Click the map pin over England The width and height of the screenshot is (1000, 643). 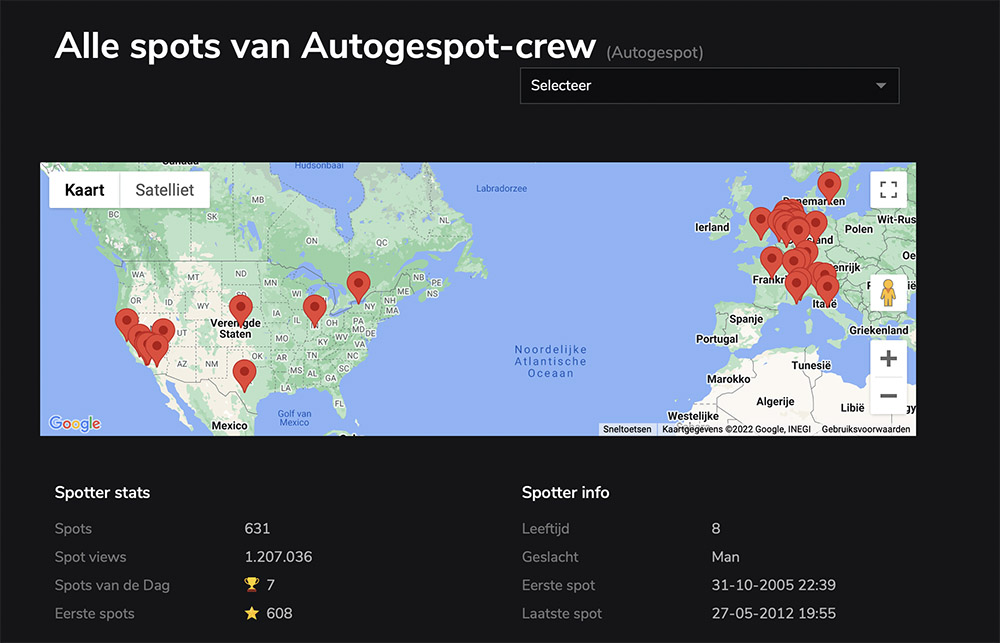[760, 222]
